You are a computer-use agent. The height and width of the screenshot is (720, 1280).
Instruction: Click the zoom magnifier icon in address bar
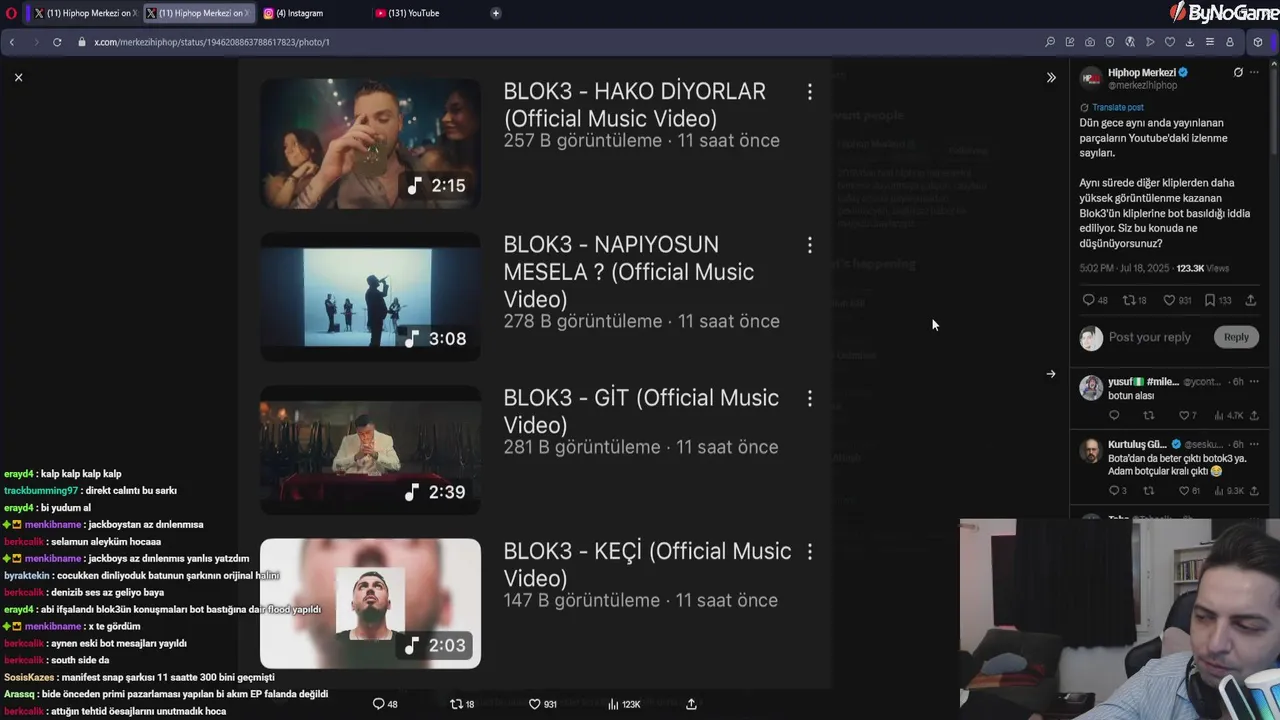click(1050, 42)
